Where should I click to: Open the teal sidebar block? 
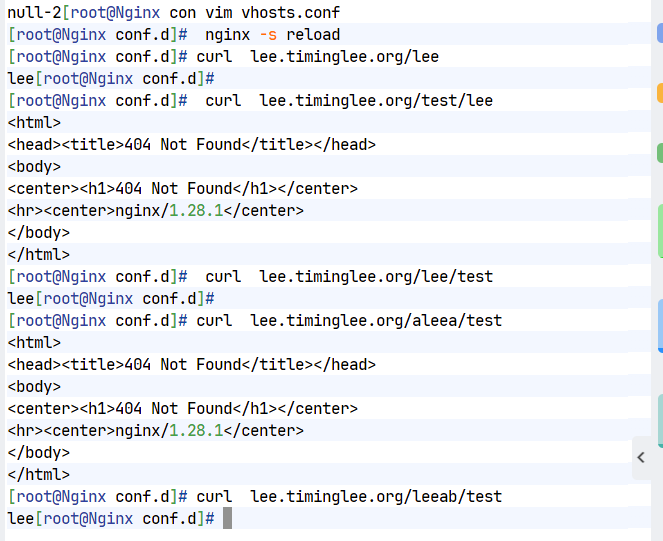click(660, 420)
